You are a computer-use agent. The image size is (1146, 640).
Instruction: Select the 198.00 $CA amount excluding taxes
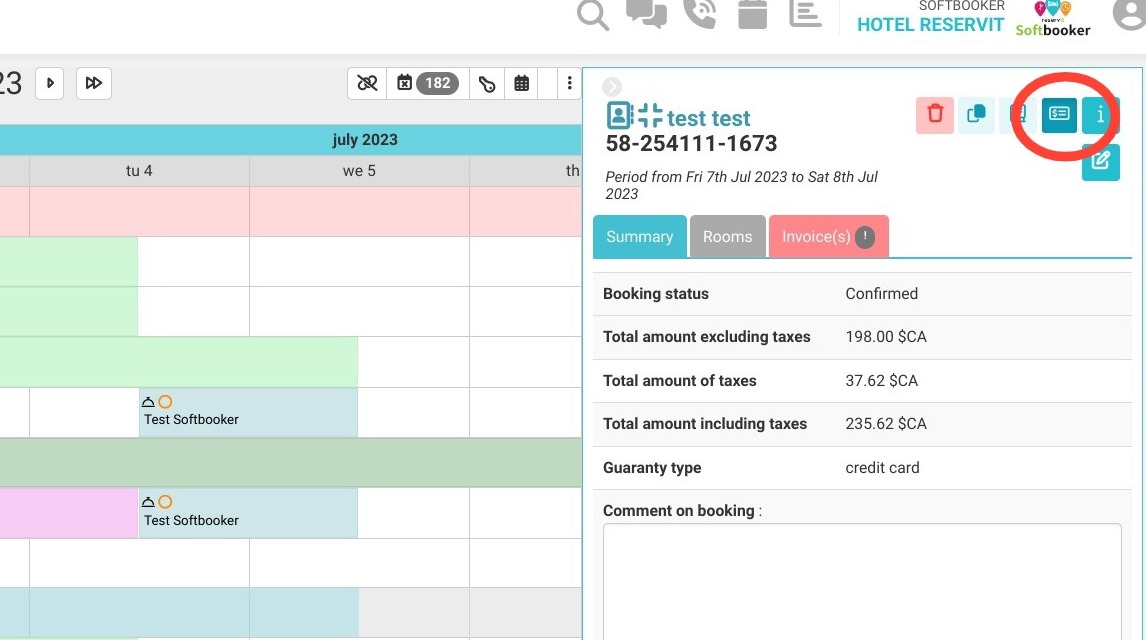point(886,337)
